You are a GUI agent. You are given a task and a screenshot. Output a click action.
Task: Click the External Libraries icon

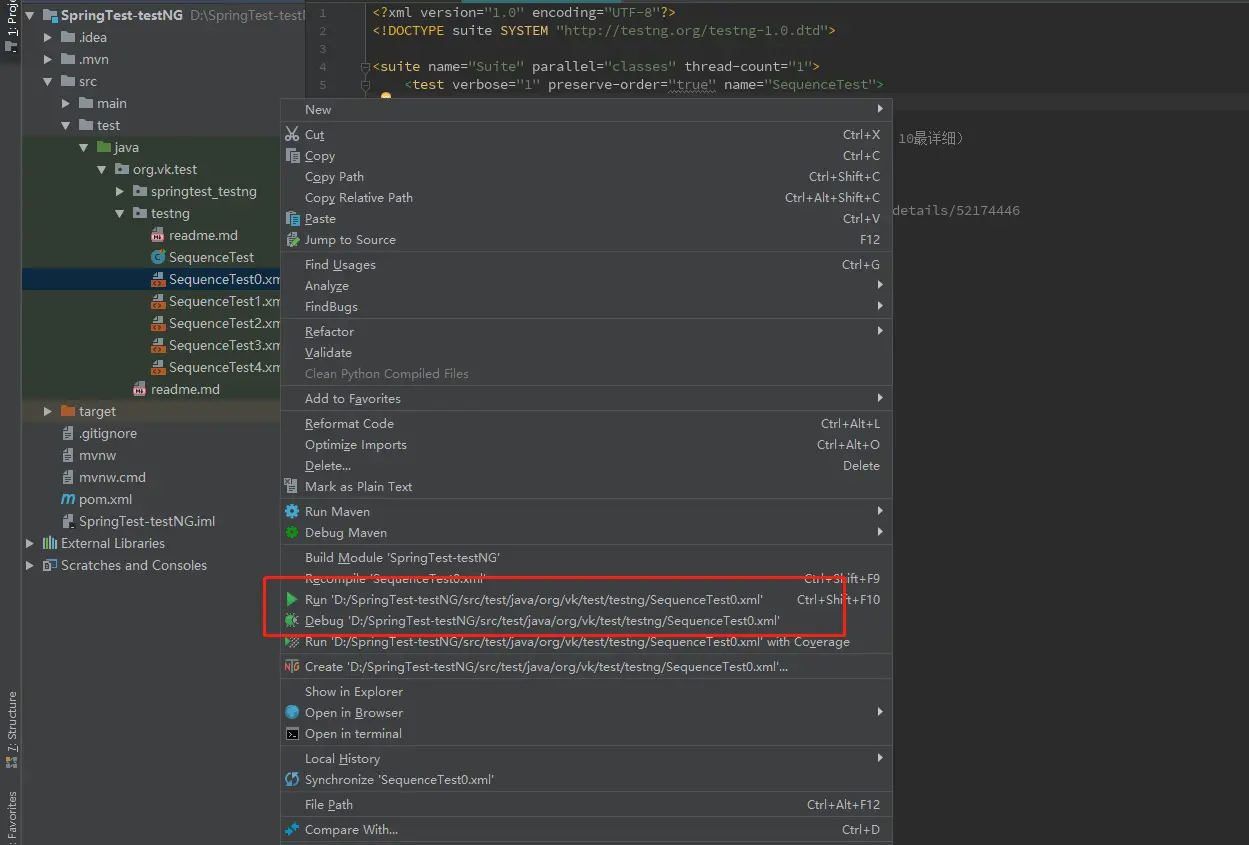point(50,543)
